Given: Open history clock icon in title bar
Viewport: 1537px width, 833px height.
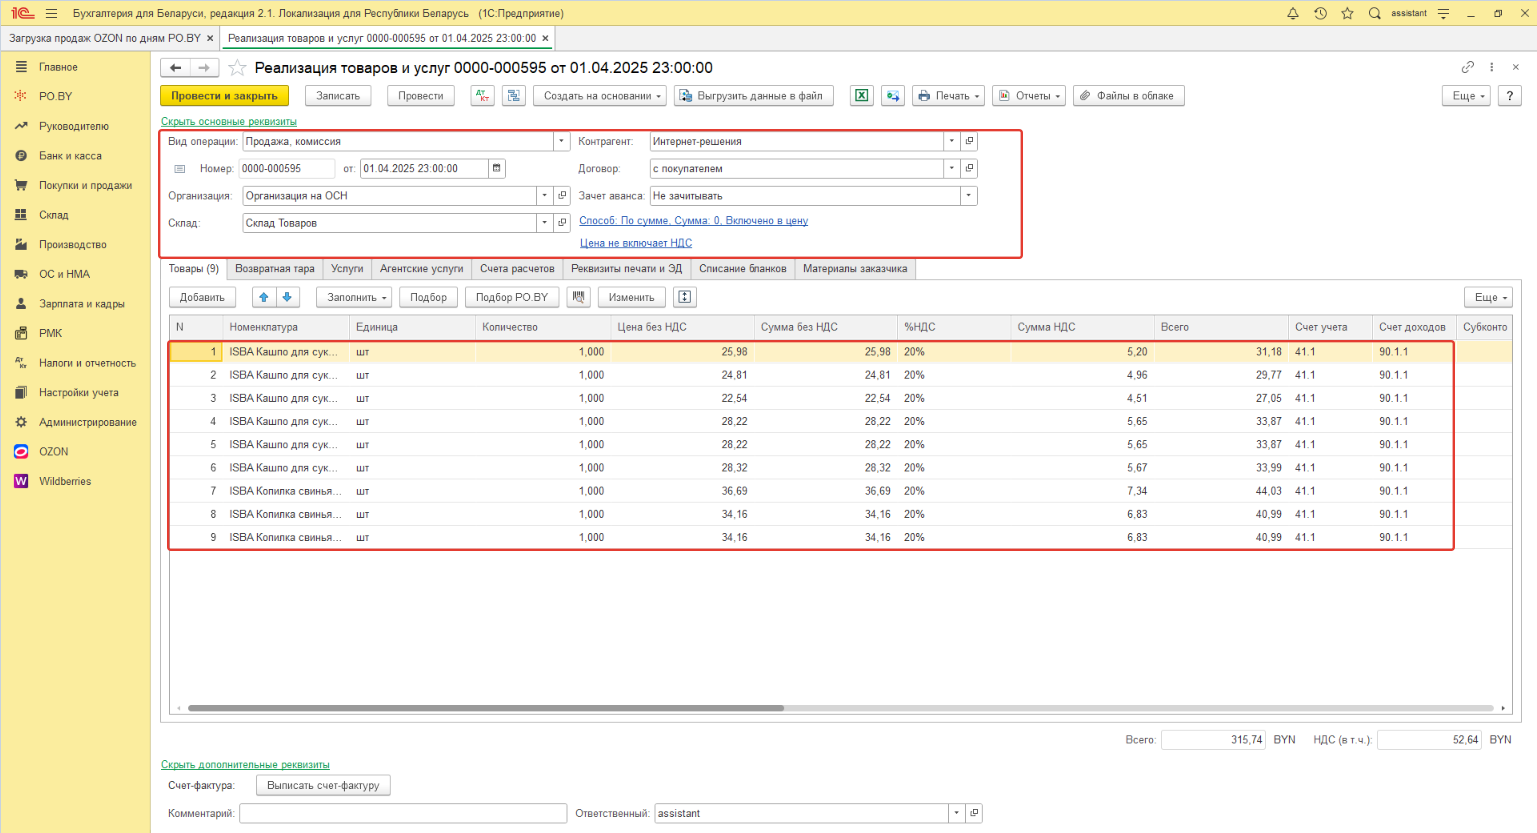Looking at the screenshot, I should (x=1320, y=13).
